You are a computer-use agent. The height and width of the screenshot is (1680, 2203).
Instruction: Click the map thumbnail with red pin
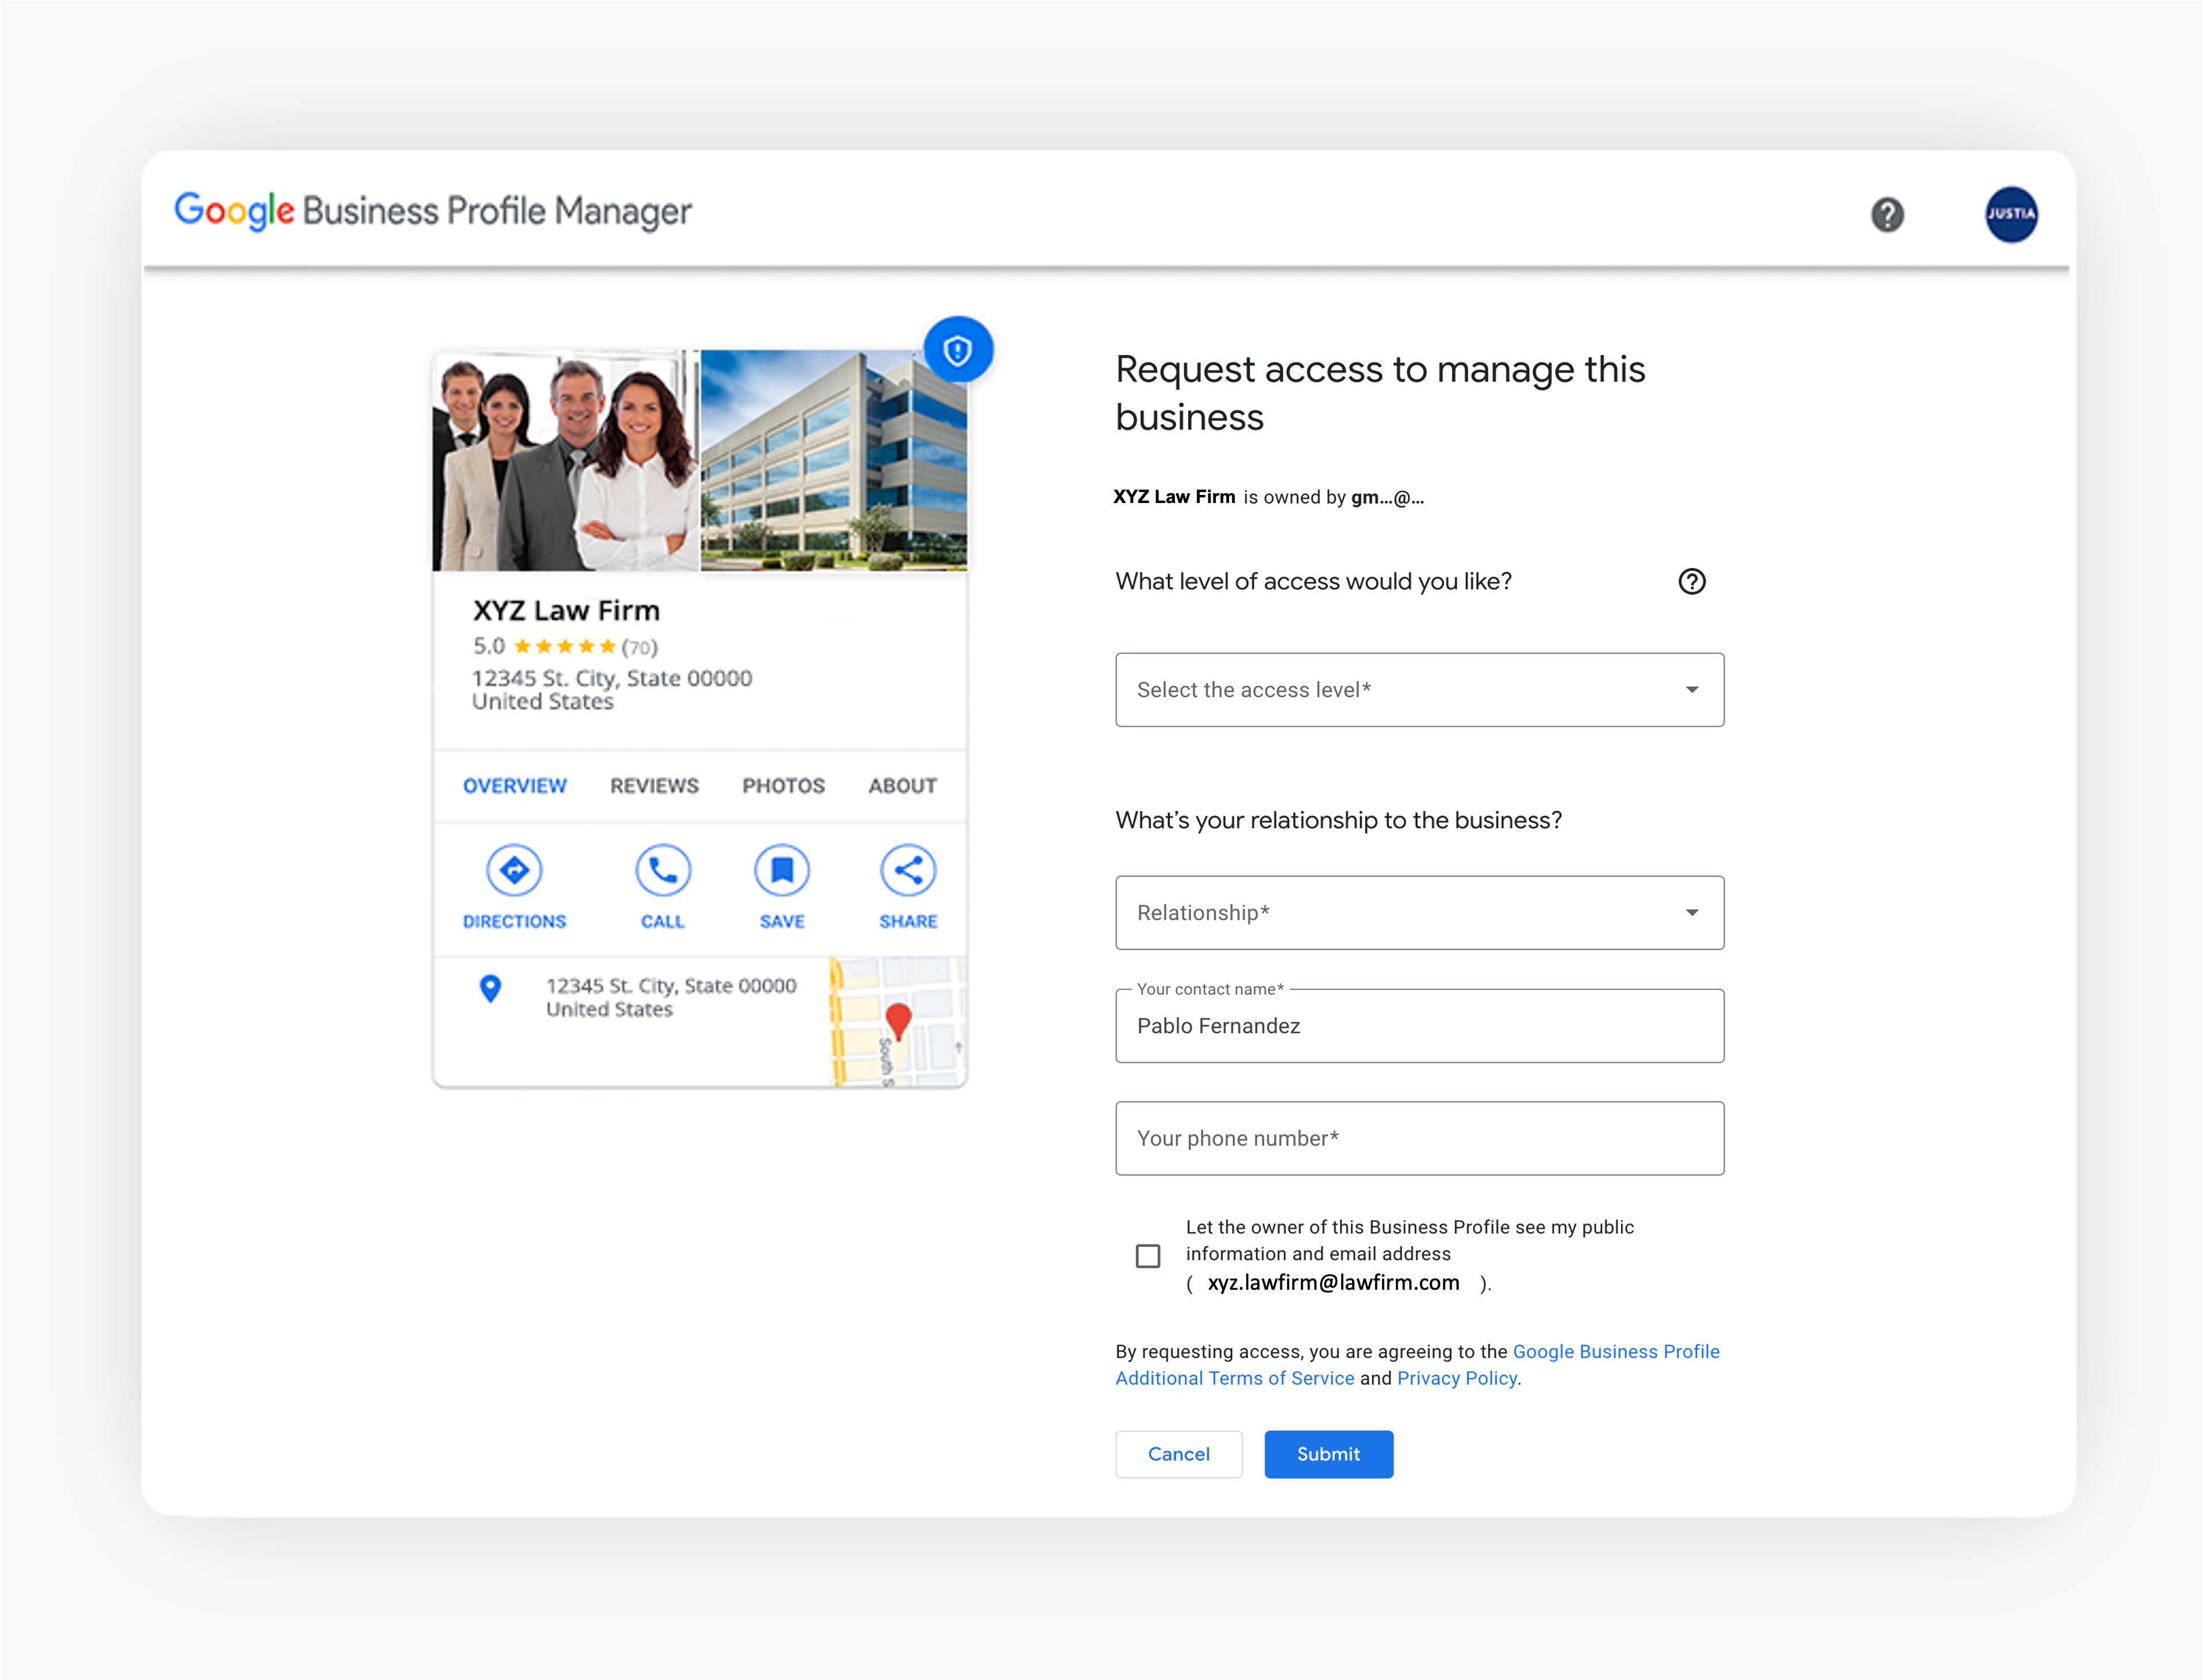pyautogui.click(x=897, y=1022)
